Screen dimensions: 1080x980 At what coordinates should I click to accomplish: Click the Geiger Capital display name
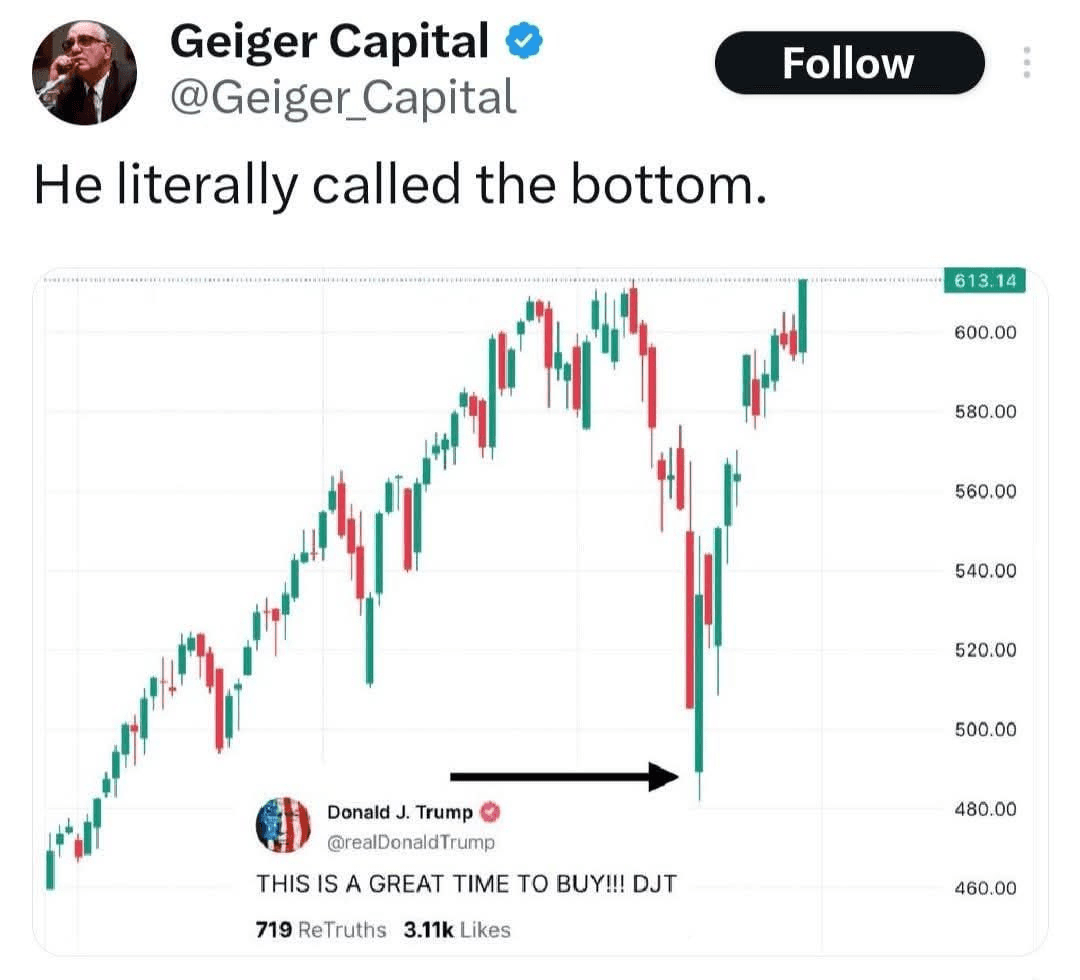click(x=329, y=41)
